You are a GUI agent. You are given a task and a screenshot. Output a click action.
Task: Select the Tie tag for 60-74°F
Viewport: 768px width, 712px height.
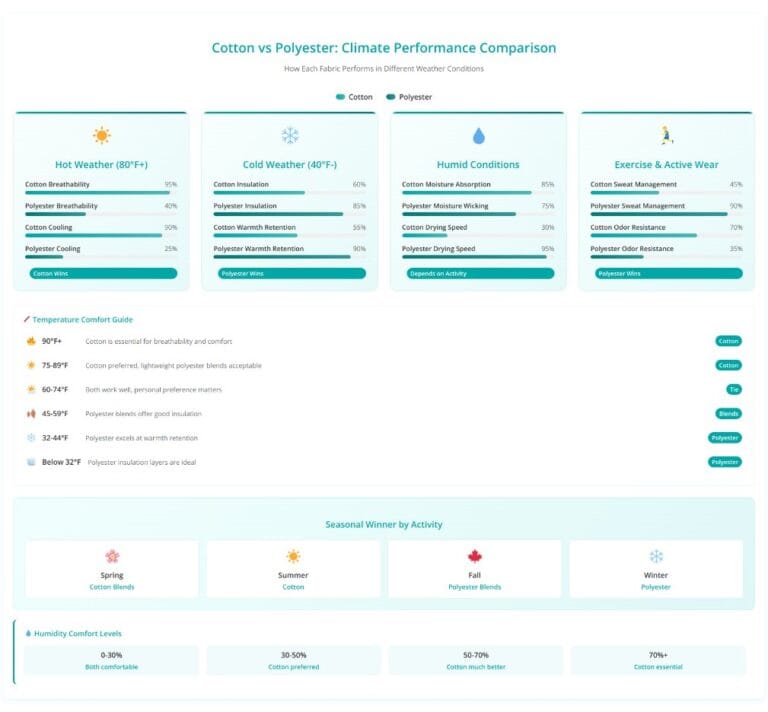[x=734, y=389]
